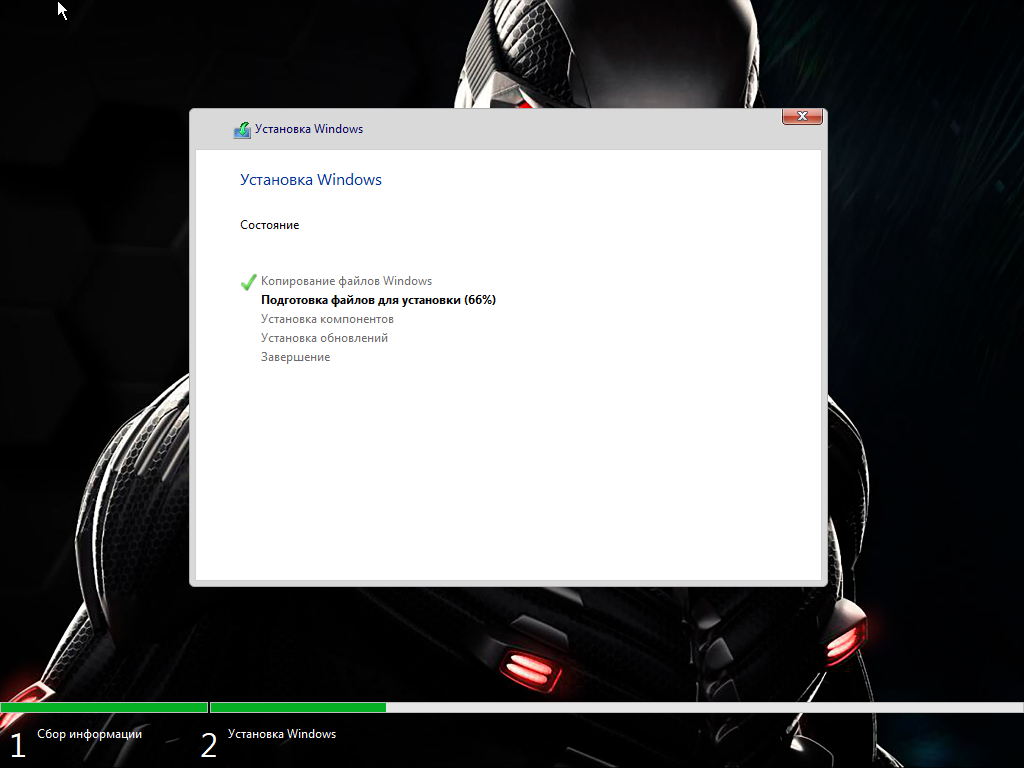This screenshot has width=1024, height=768.
Task: Click the 'Завершение' step
Action: (295, 357)
